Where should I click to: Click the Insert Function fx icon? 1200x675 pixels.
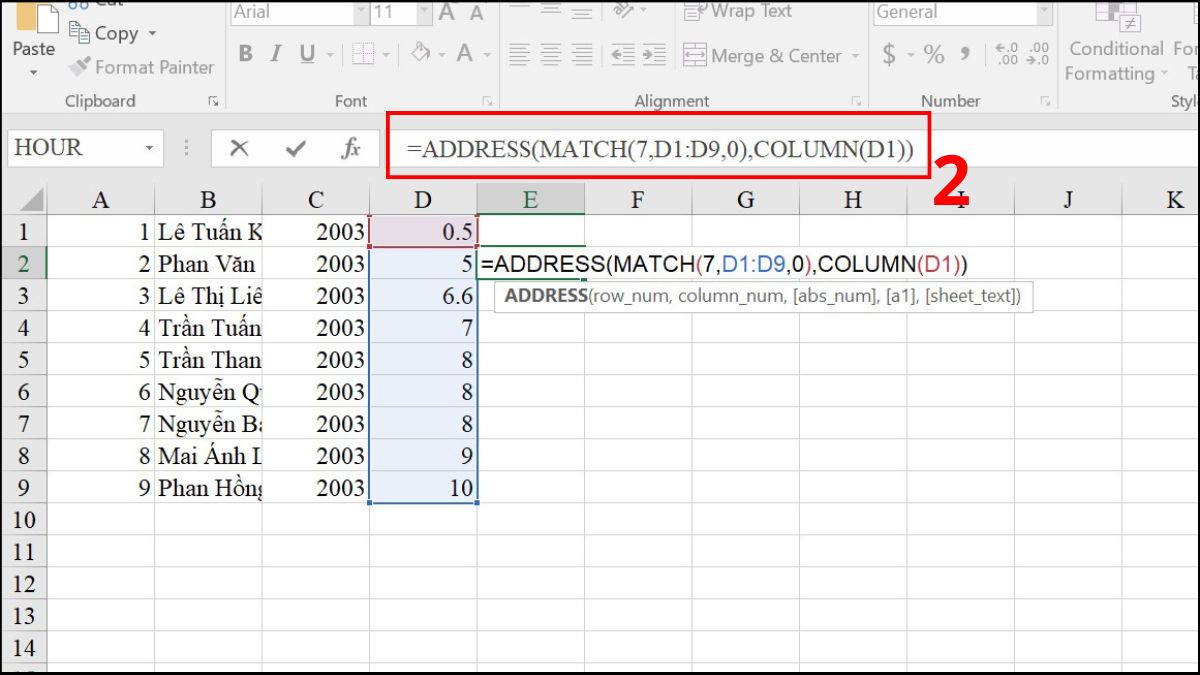[350, 147]
